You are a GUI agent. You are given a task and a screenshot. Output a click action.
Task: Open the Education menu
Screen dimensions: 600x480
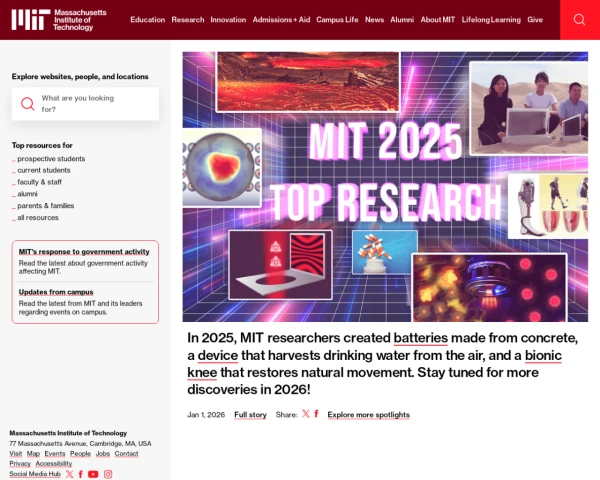pos(147,20)
